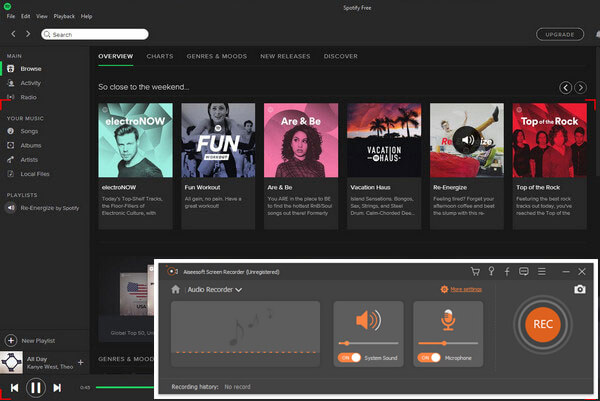Open Activity in the sidebar
This screenshot has width=600, height=401.
click(31, 83)
